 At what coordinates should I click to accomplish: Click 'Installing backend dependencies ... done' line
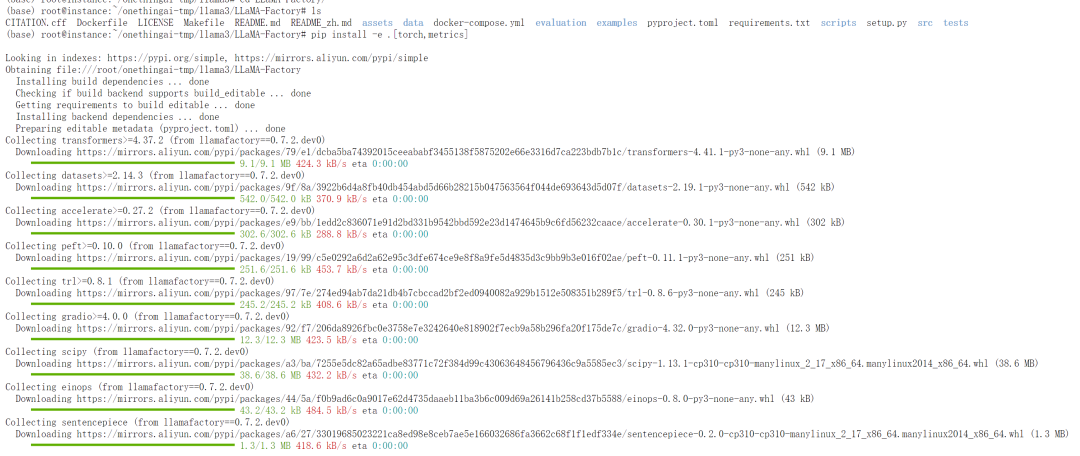(118, 116)
